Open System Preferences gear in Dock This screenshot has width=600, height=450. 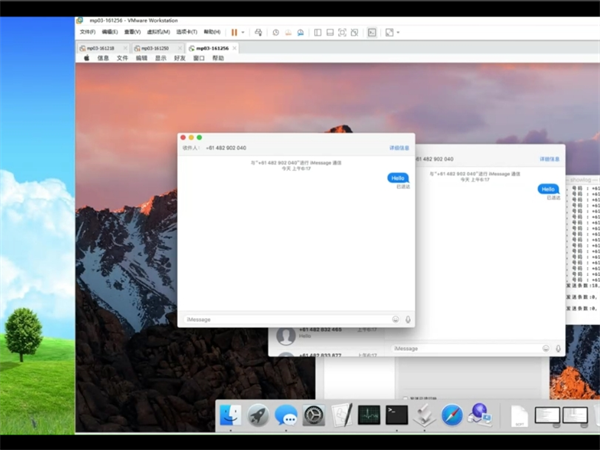click(x=314, y=415)
